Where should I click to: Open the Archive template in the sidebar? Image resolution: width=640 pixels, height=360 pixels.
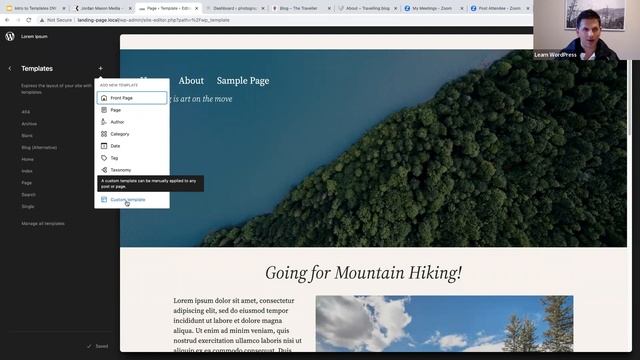[x=29, y=124]
